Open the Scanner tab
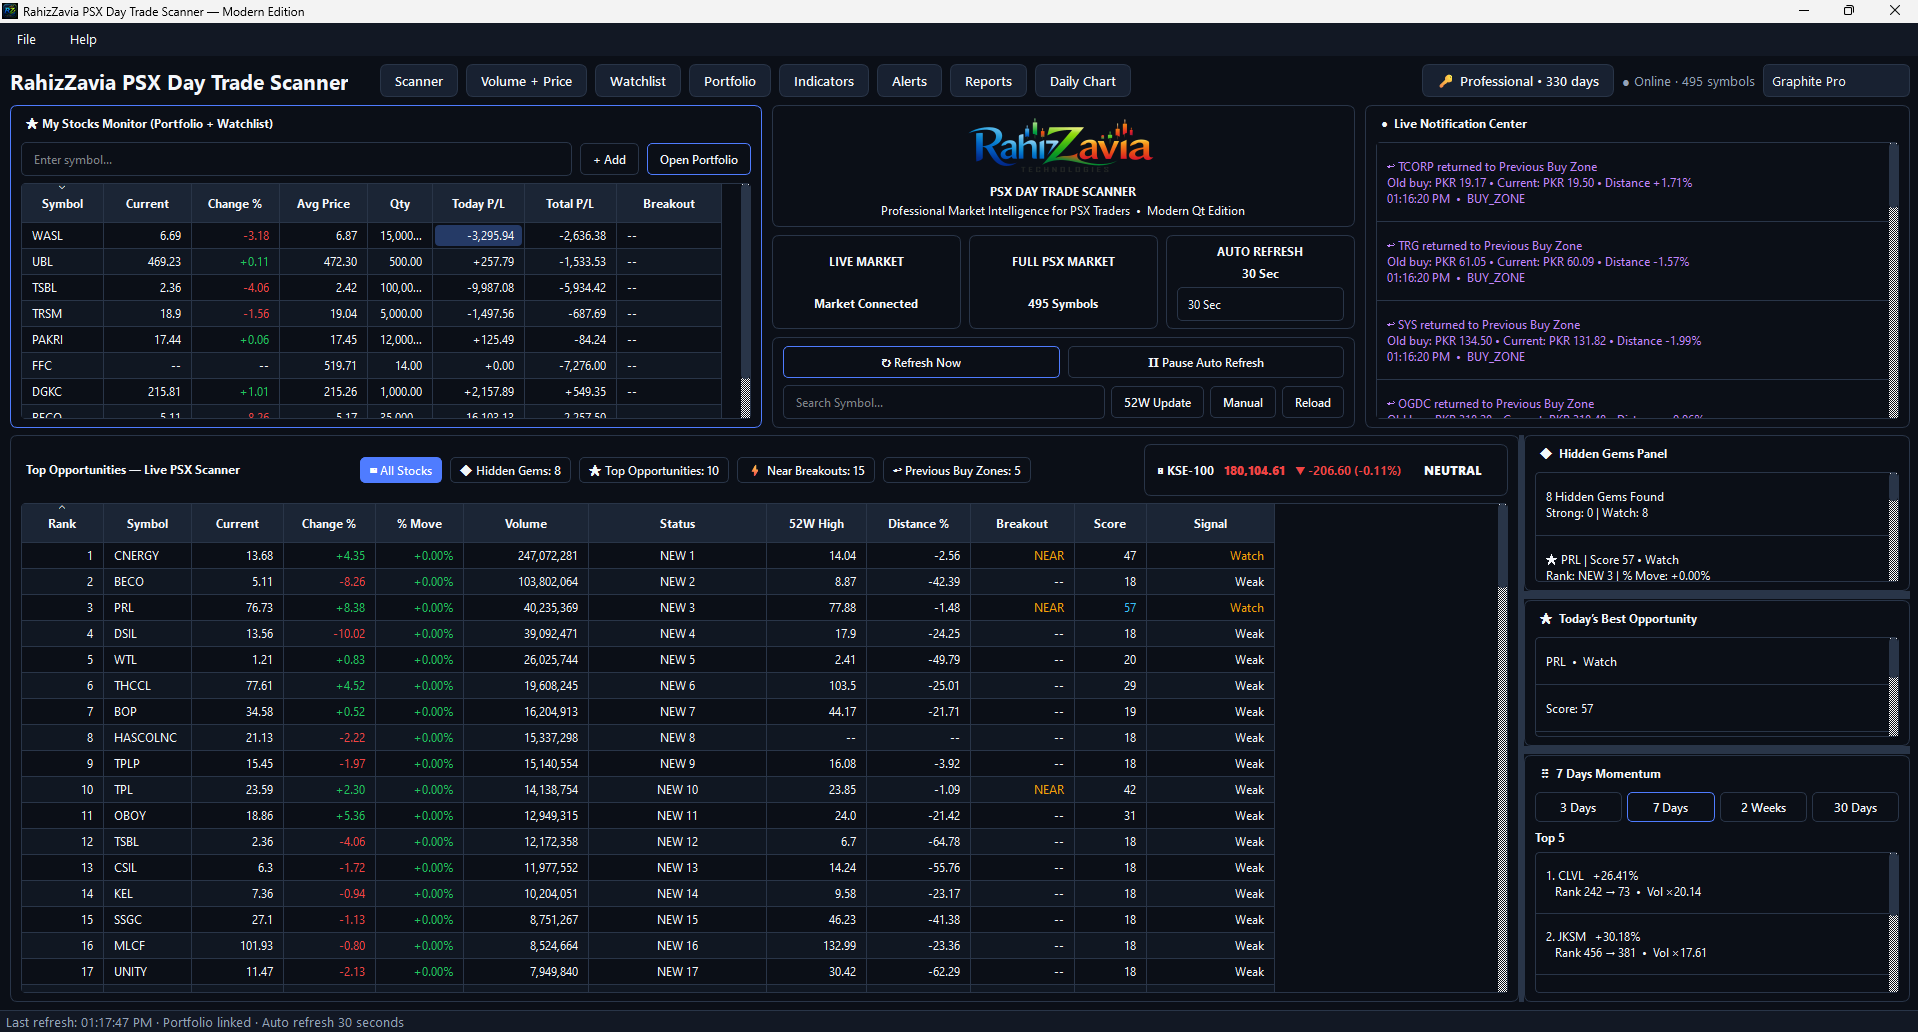 (419, 81)
